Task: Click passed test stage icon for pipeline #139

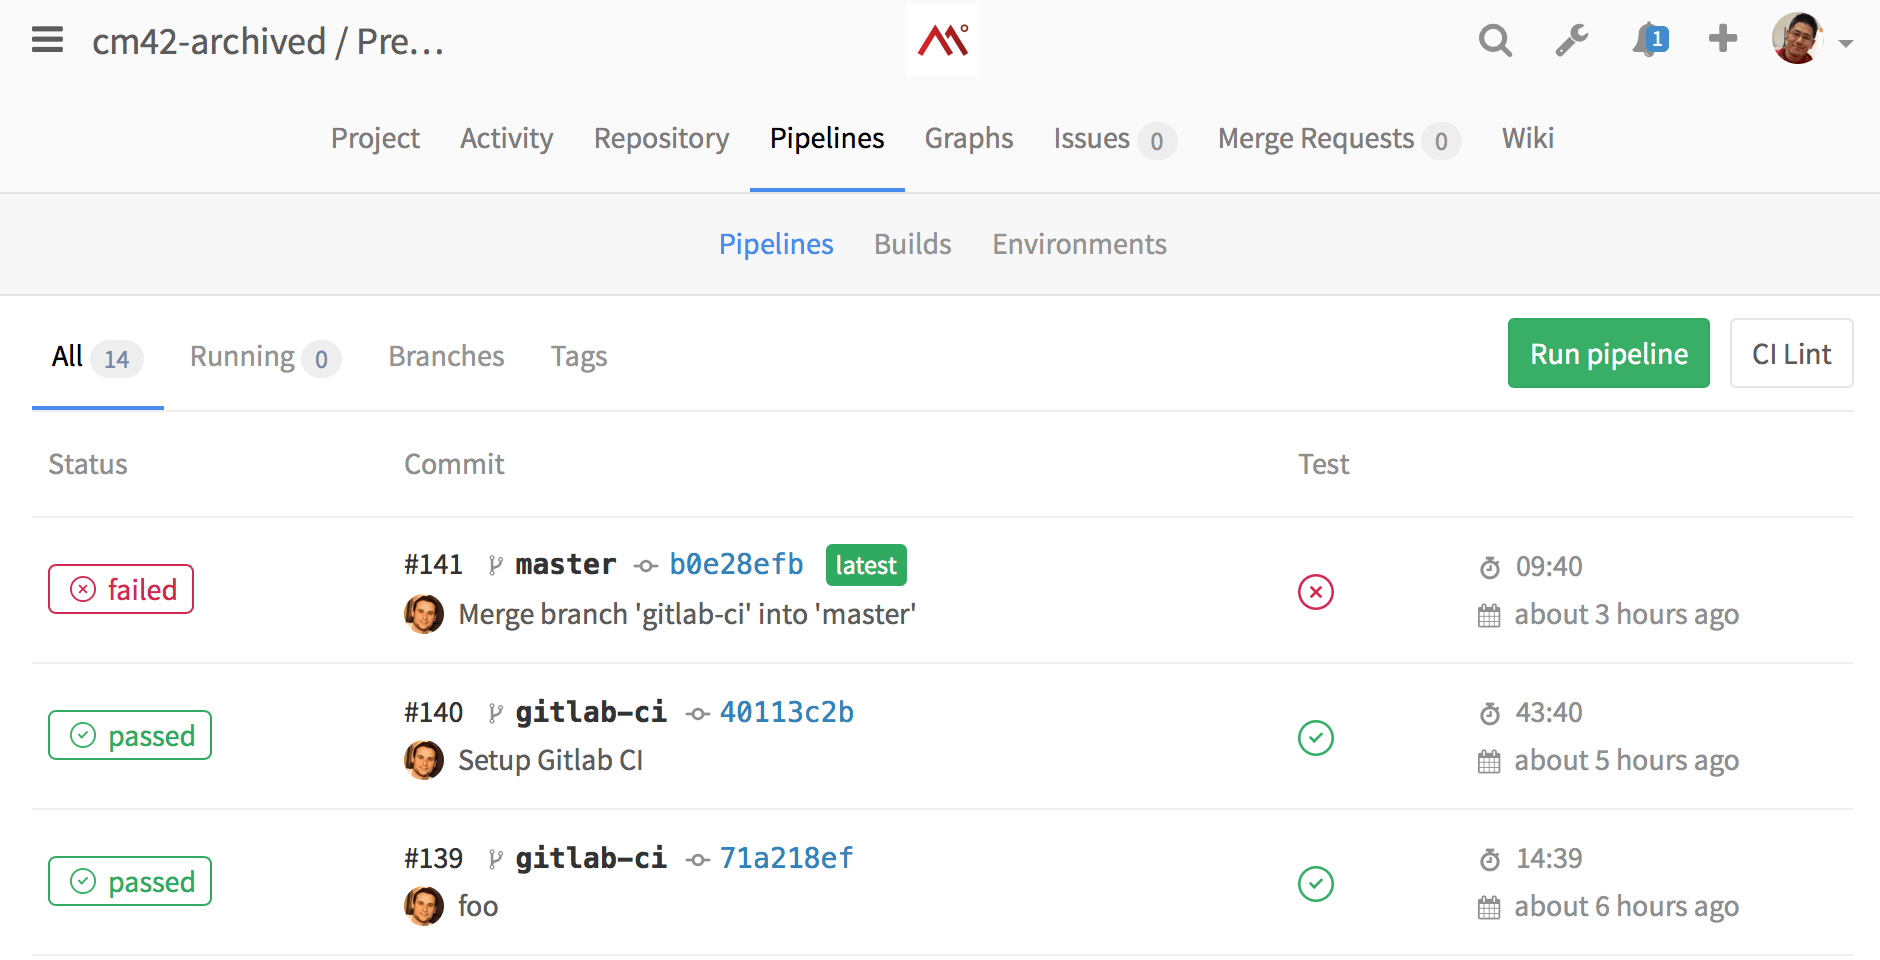Action: point(1315,884)
